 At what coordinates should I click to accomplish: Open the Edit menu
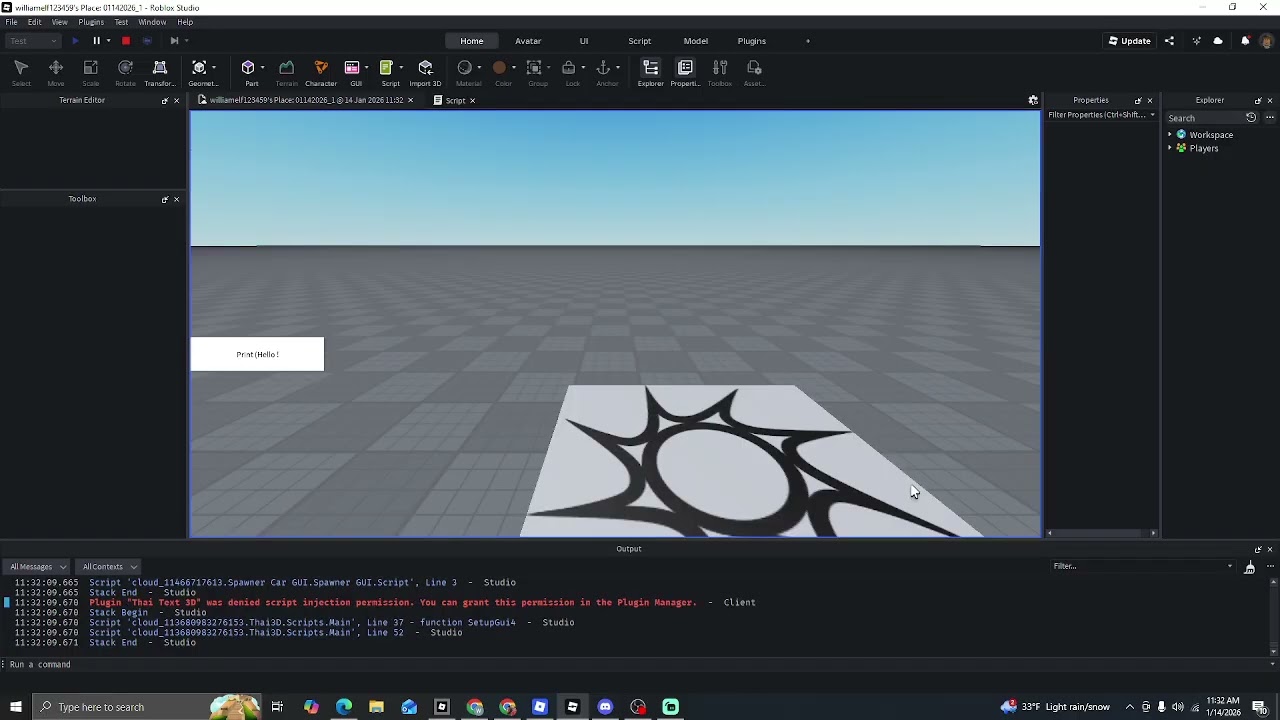[x=35, y=22]
